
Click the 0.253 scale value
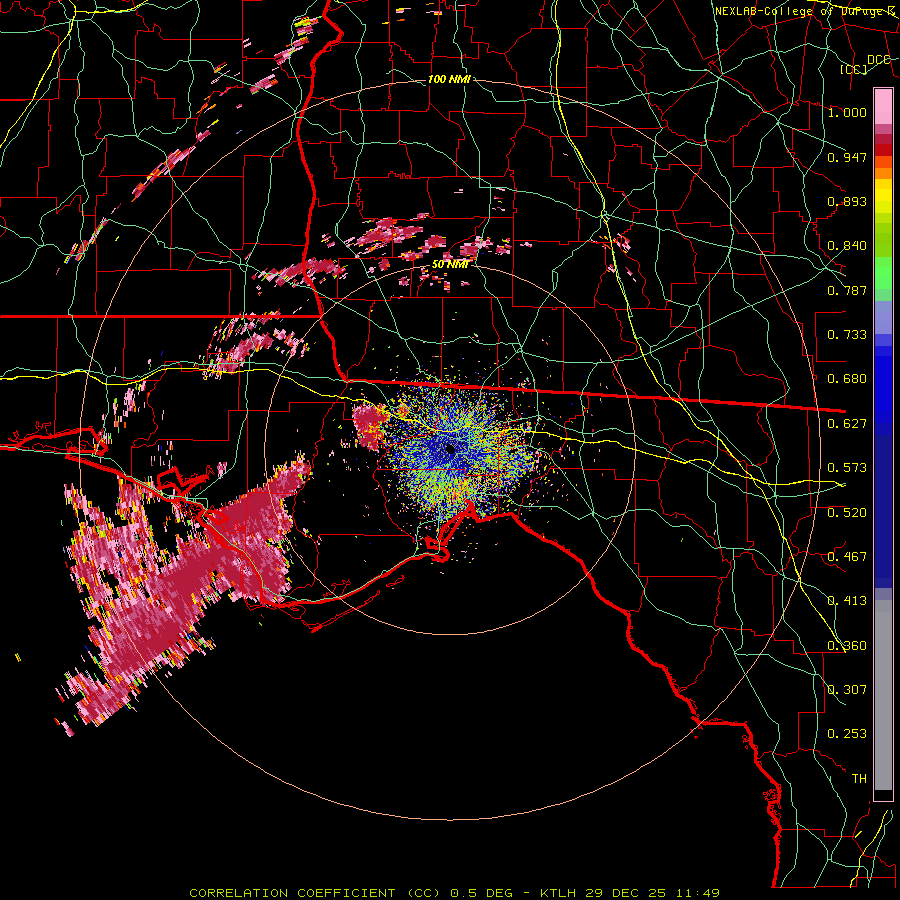click(847, 734)
